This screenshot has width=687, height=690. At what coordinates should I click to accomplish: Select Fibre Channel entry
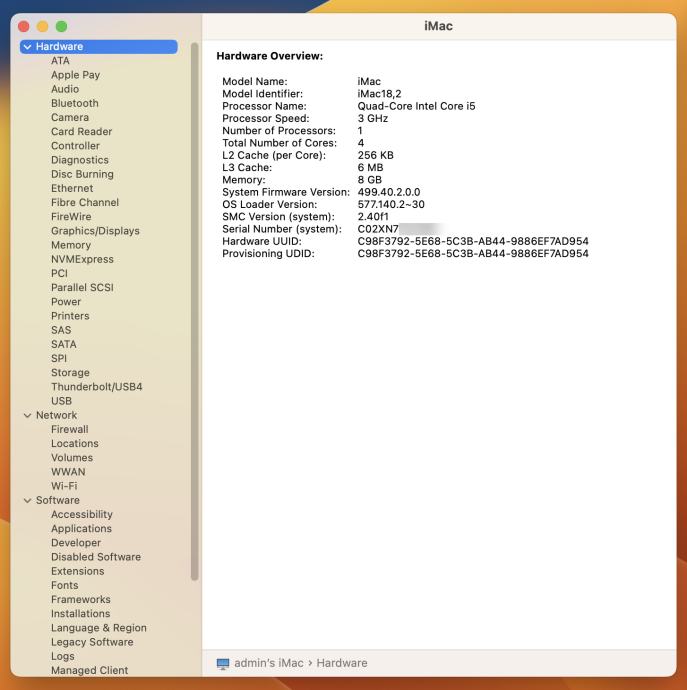(85, 202)
